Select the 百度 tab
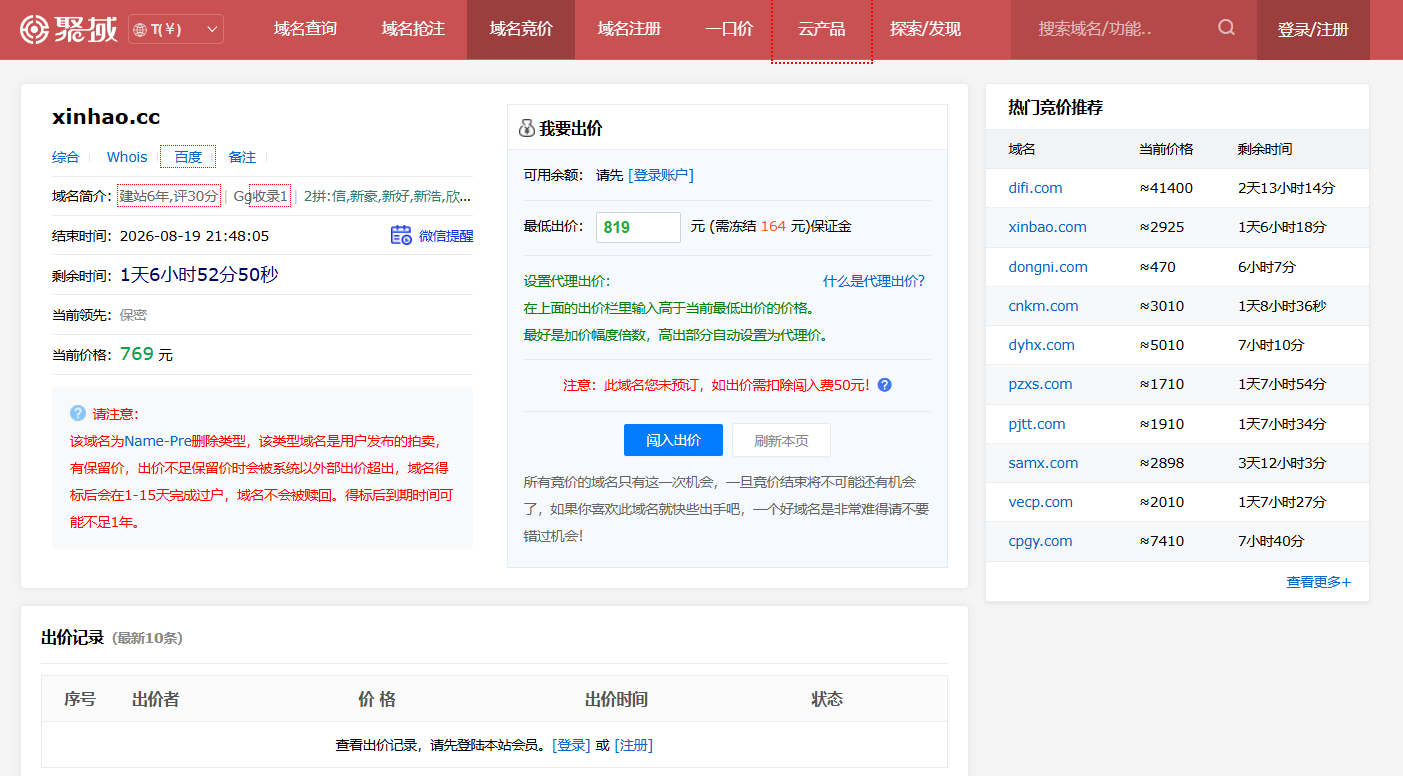Viewport: 1403px width, 776px height. pyautogui.click(x=188, y=157)
